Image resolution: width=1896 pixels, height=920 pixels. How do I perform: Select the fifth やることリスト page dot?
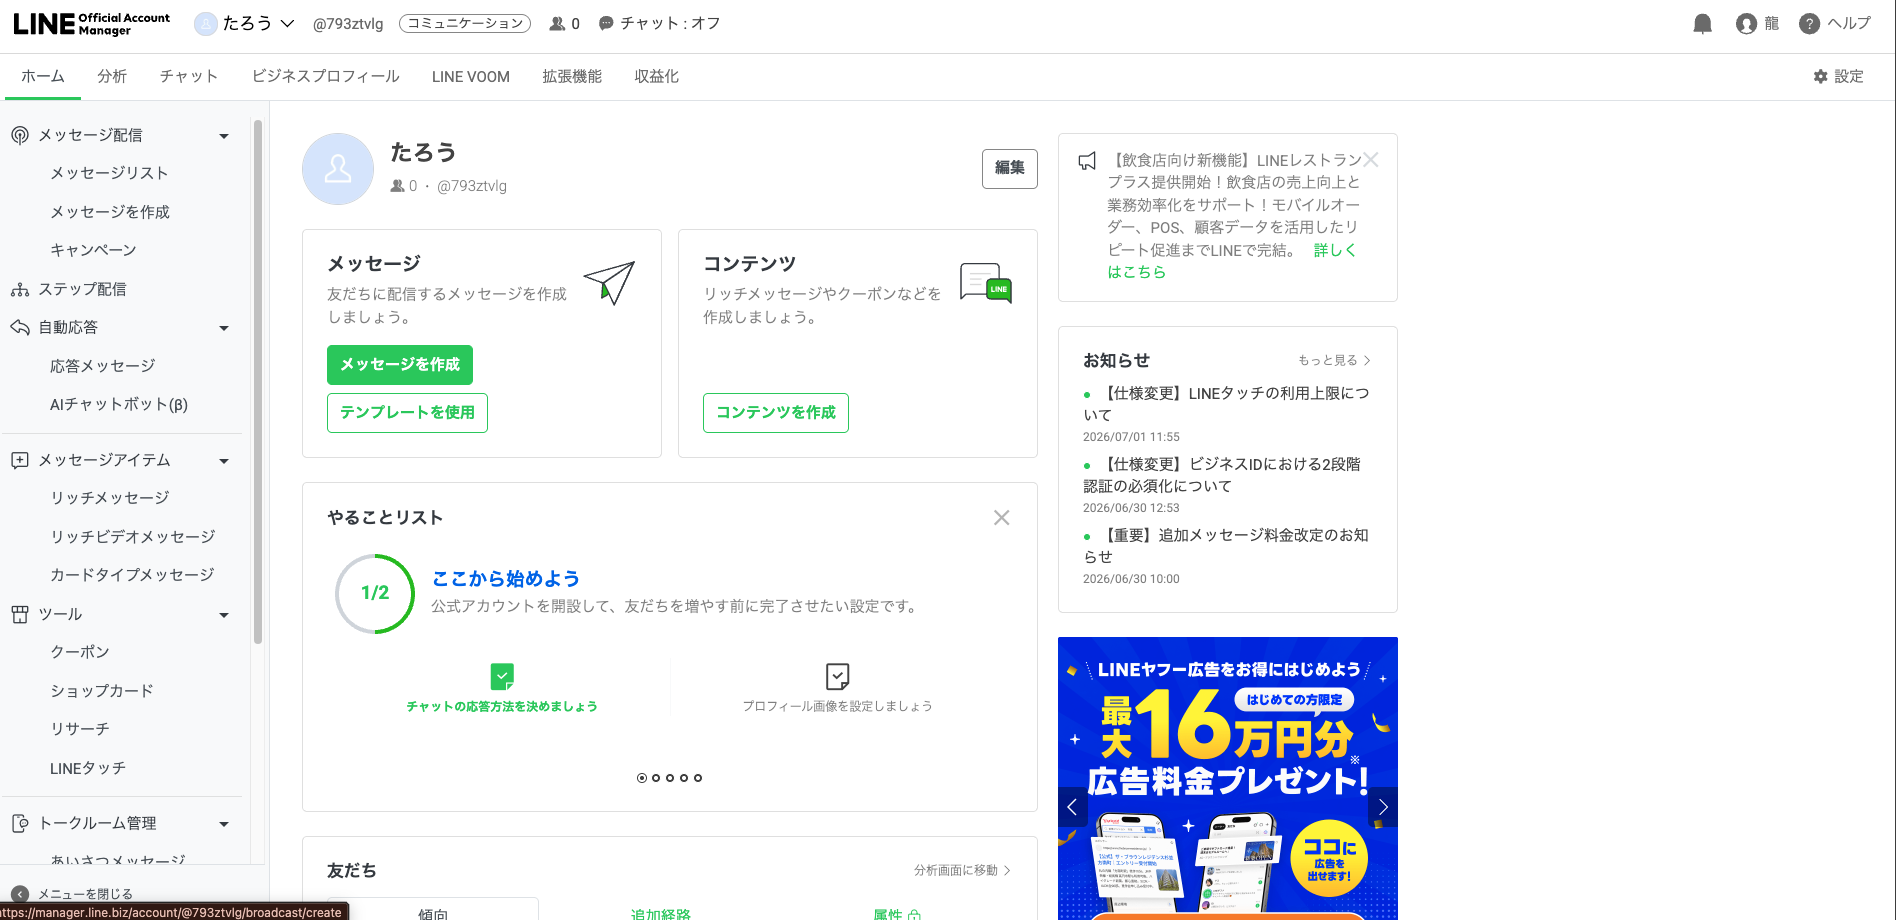pos(698,778)
